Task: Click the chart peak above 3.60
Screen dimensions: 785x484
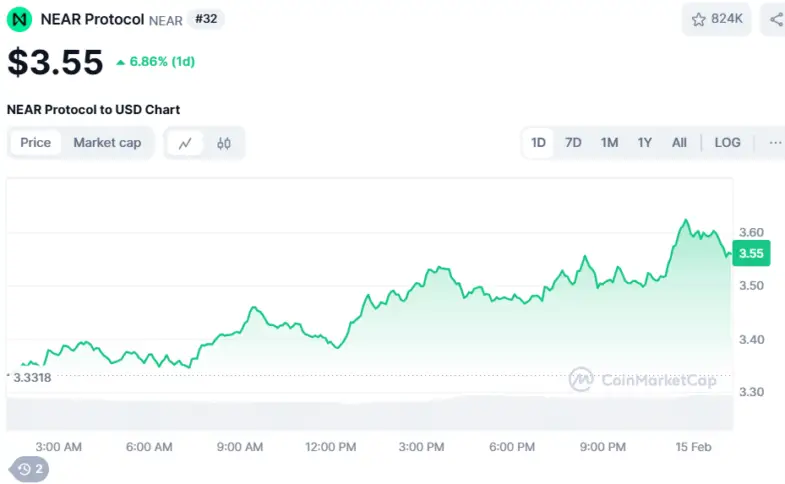Action: [x=685, y=220]
